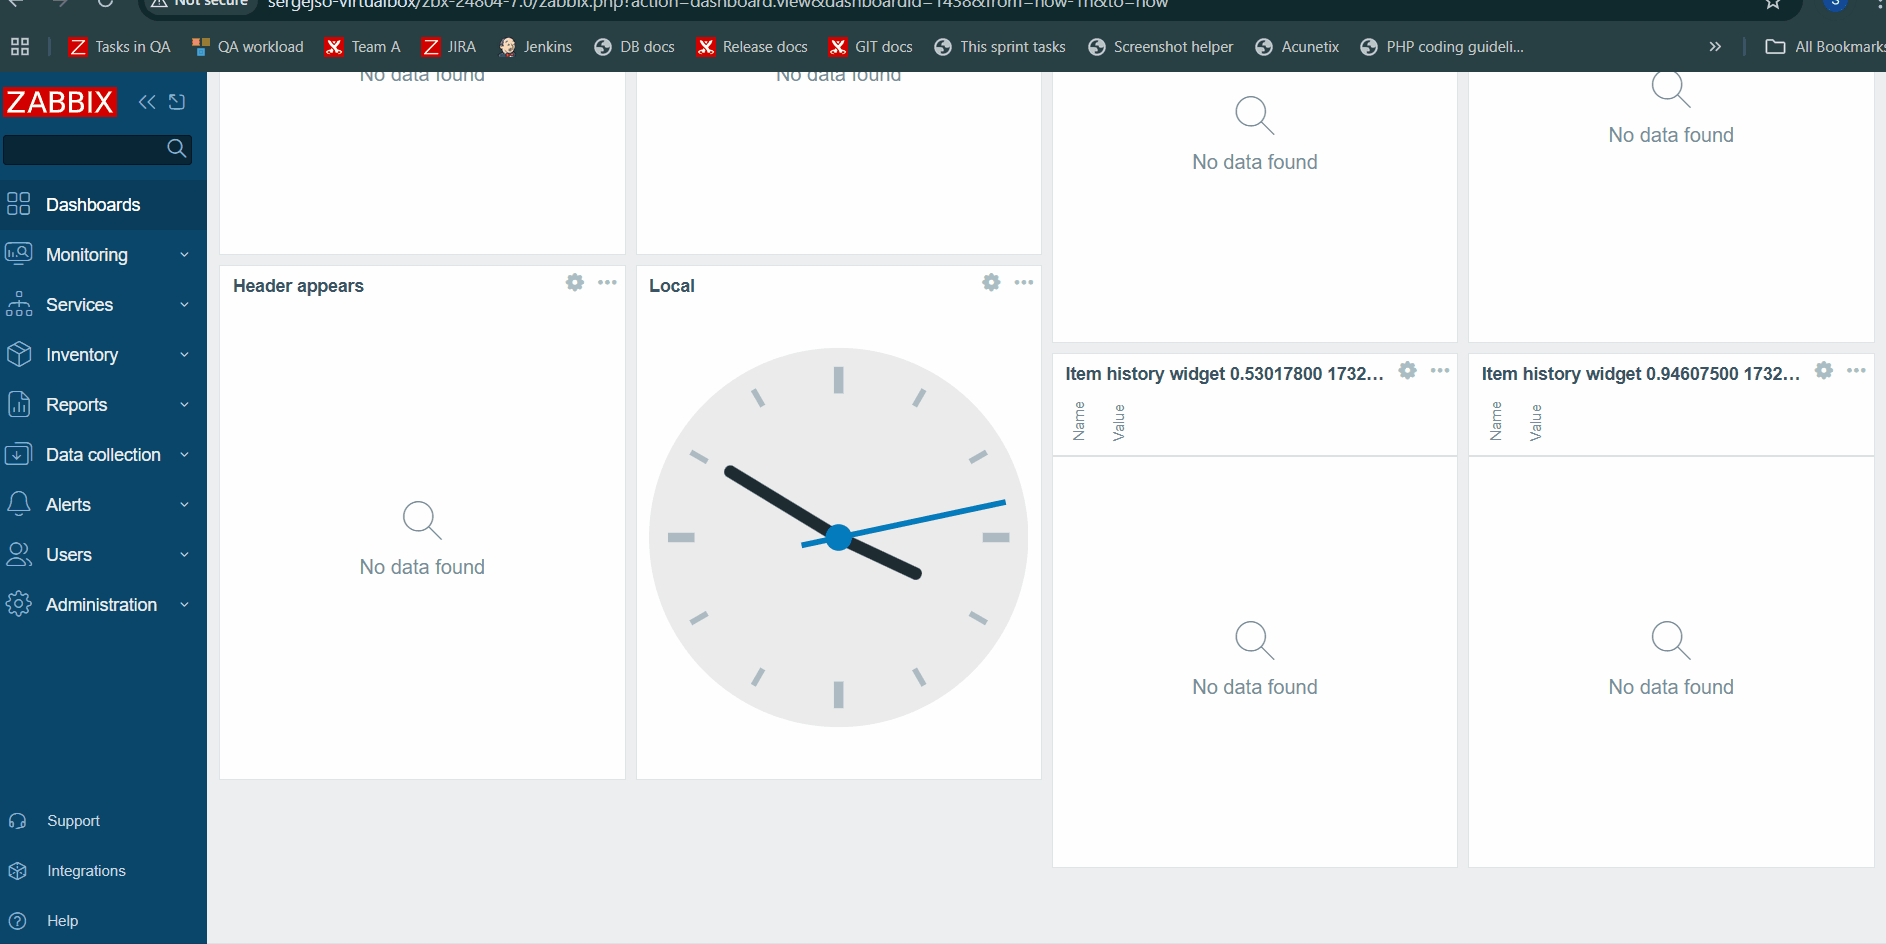Toggle sidebar hide mode icon beside logo

pos(177,102)
